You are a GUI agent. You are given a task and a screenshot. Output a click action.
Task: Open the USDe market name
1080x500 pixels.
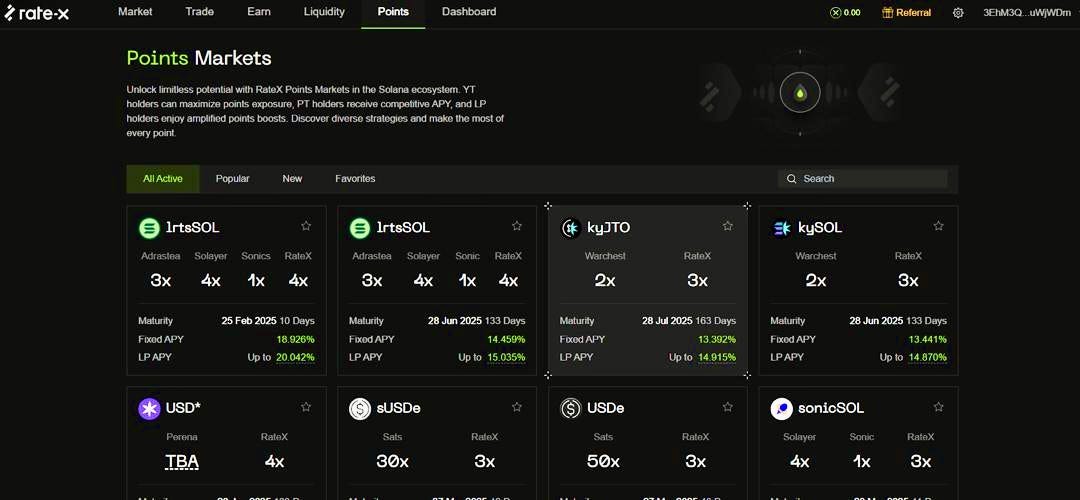[x=605, y=408]
